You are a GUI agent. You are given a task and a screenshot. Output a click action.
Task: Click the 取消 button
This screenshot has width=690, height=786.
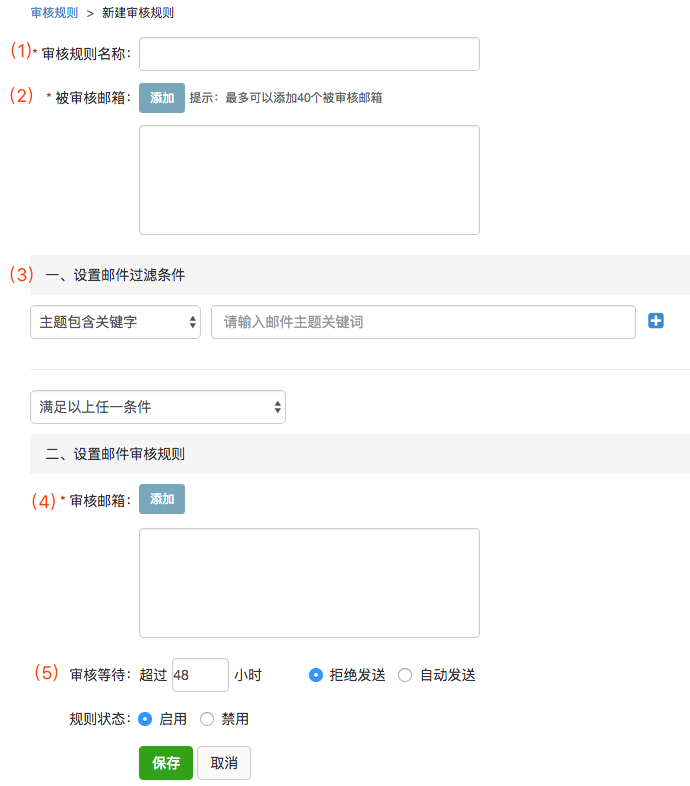tap(224, 763)
